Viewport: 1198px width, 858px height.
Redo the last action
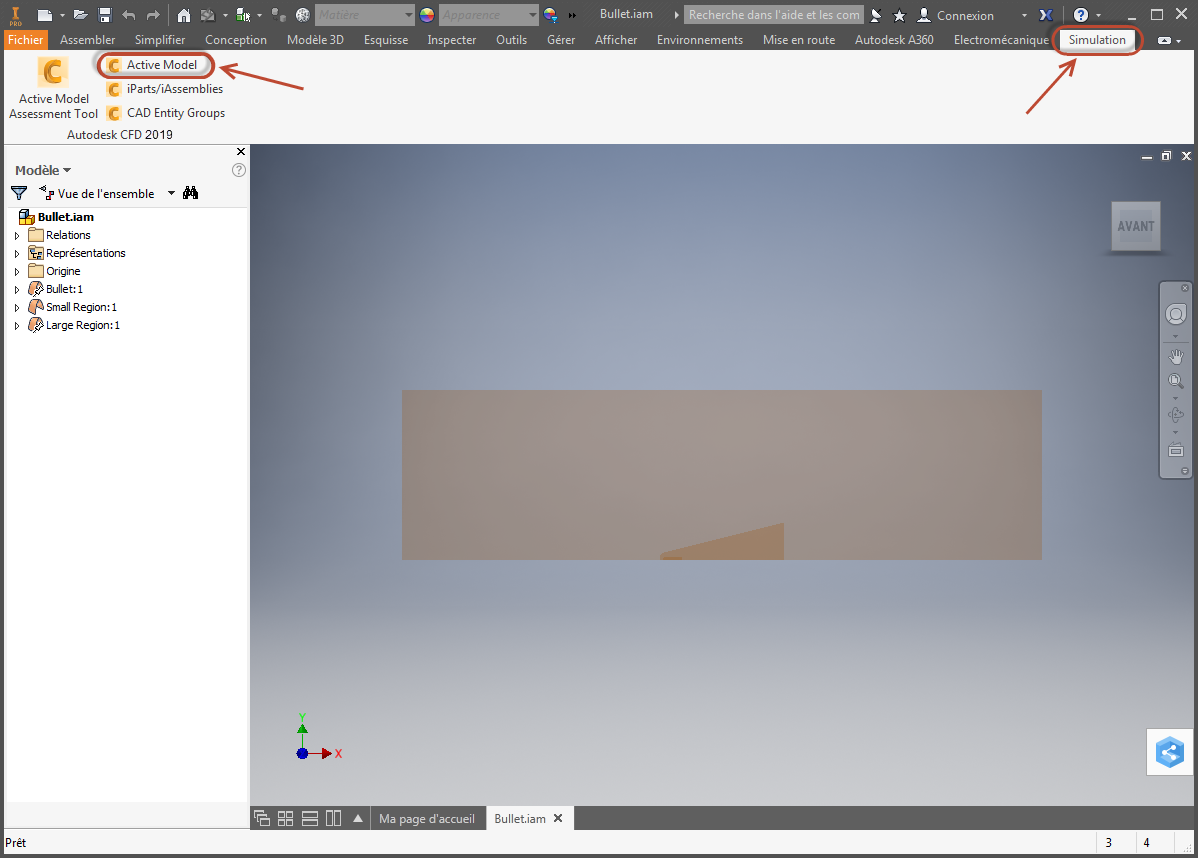153,15
